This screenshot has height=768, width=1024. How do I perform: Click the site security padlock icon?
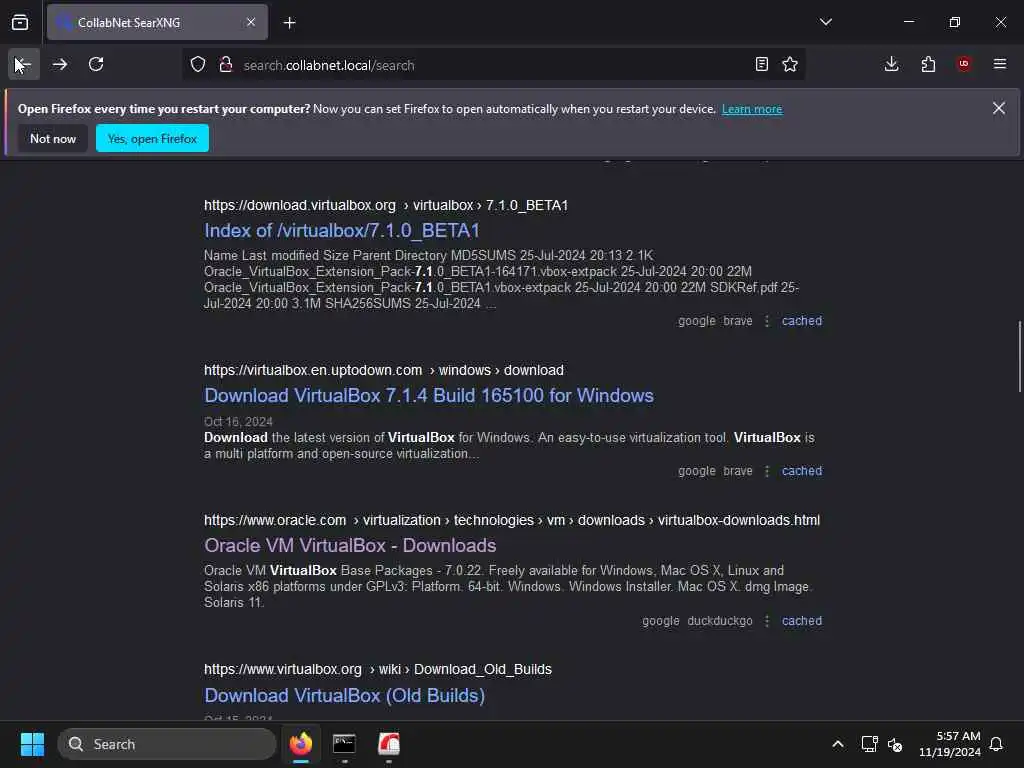[225, 65]
